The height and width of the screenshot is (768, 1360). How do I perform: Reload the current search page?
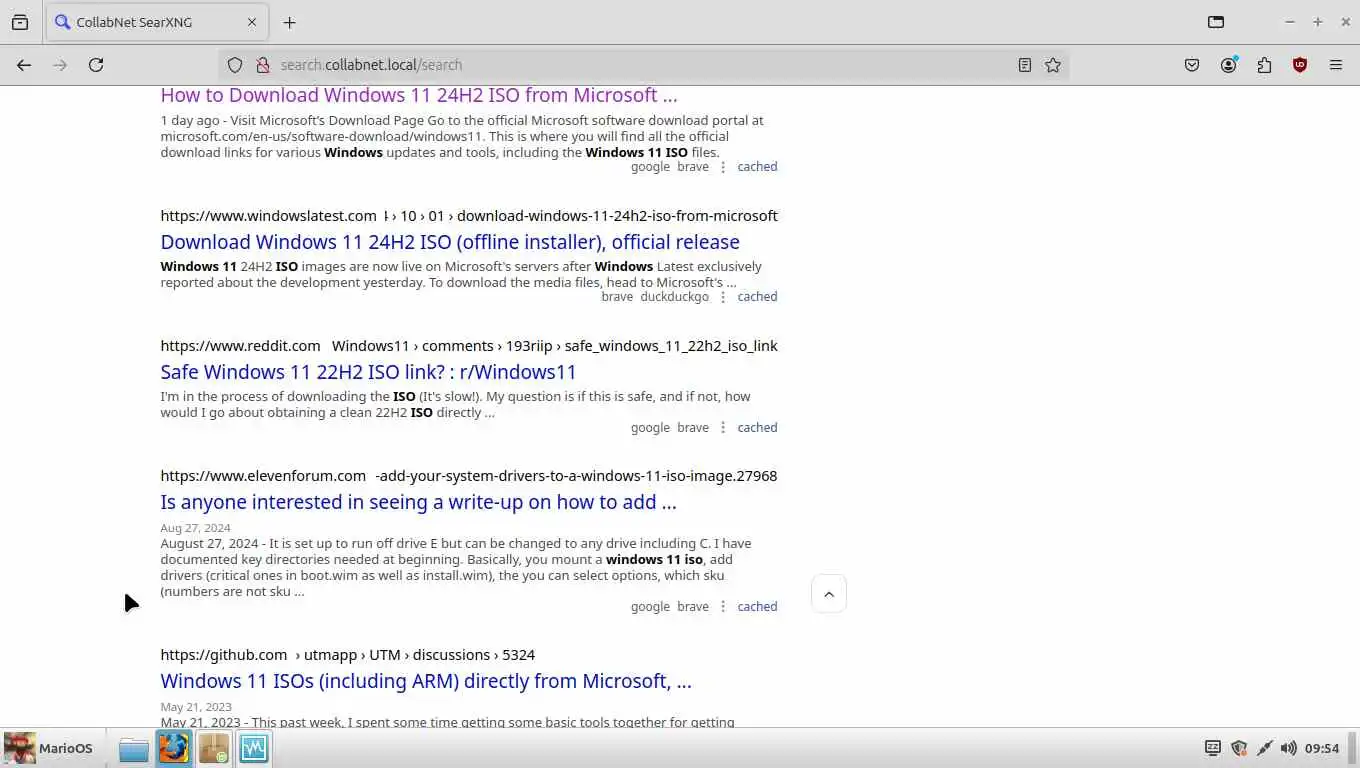click(x=96, y=65)
